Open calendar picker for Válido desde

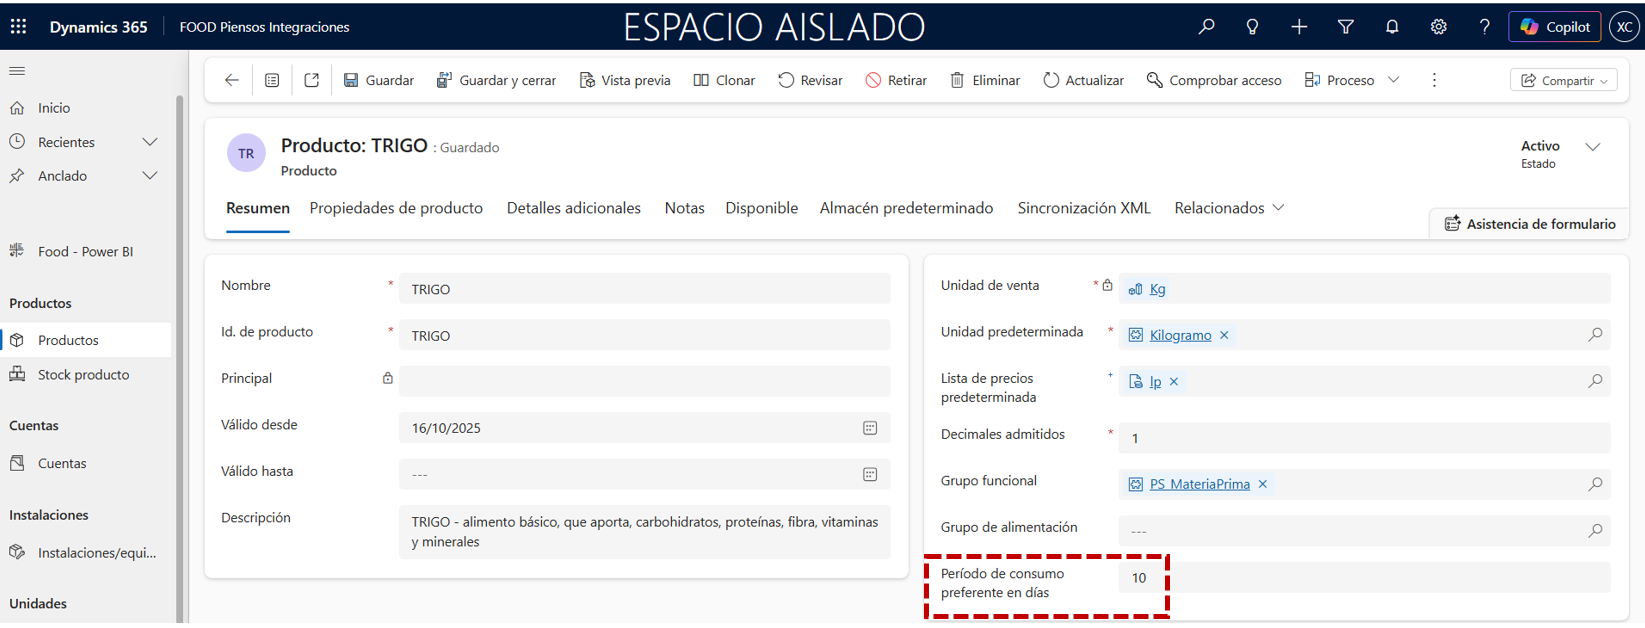(x=870, y=428)
